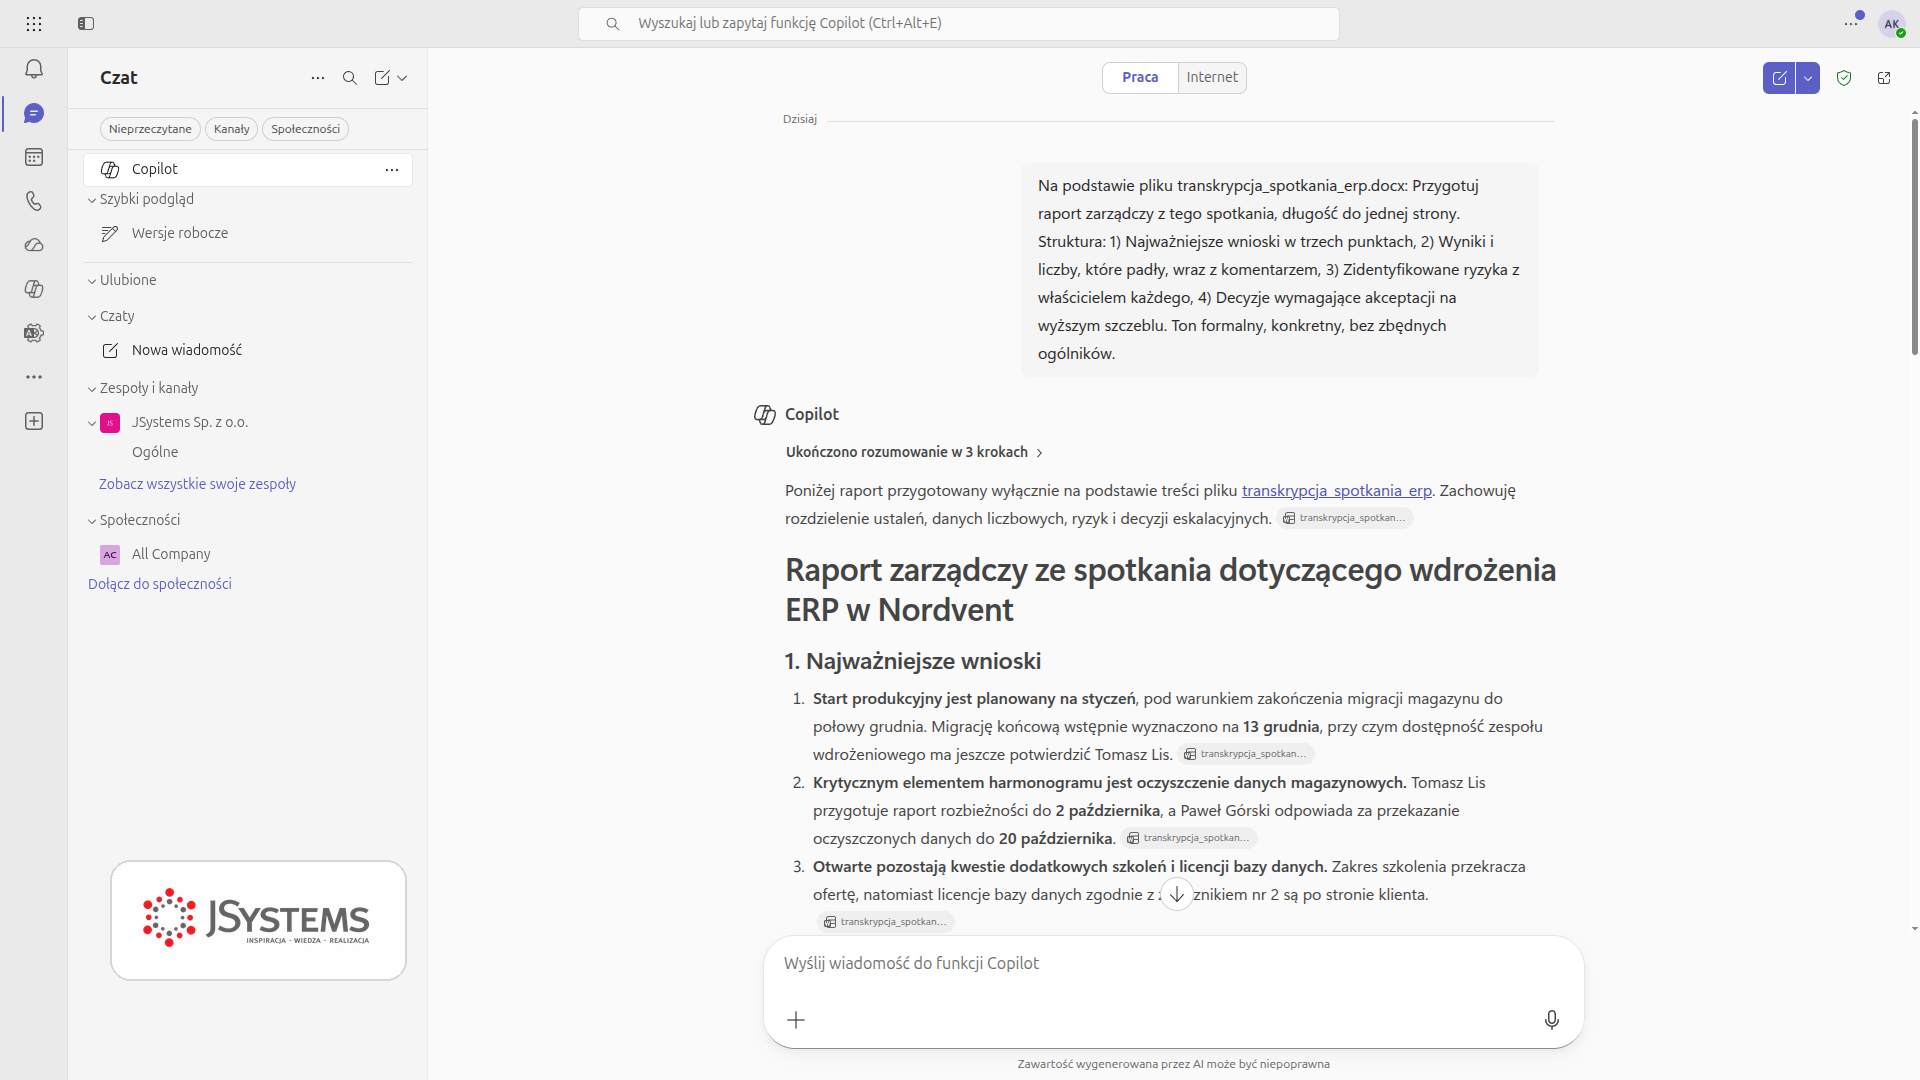The height and width of the screenshot is (1080, 1920).
Task: Expand Ukończono rozumowanie w 3 krokach
Action: pyautogui.click(x=914, y=452)
